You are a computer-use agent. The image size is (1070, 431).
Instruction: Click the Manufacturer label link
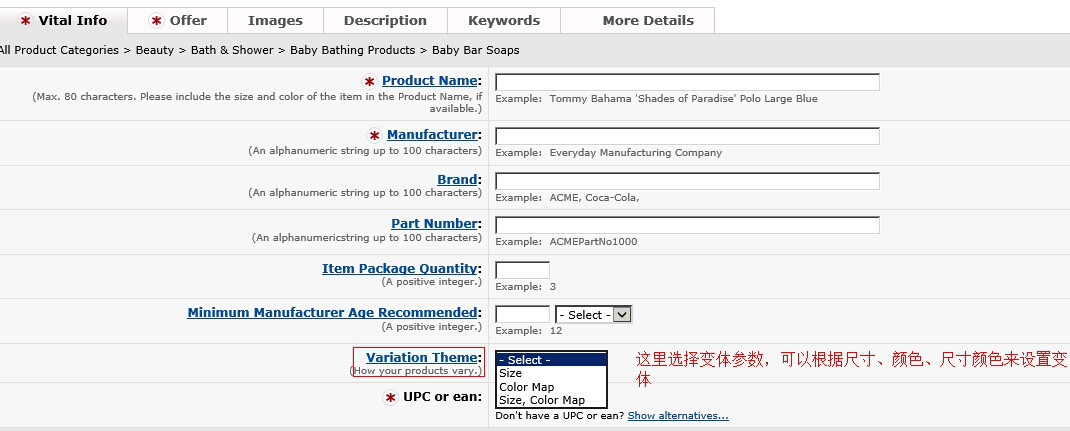click(x=431, y=135)
